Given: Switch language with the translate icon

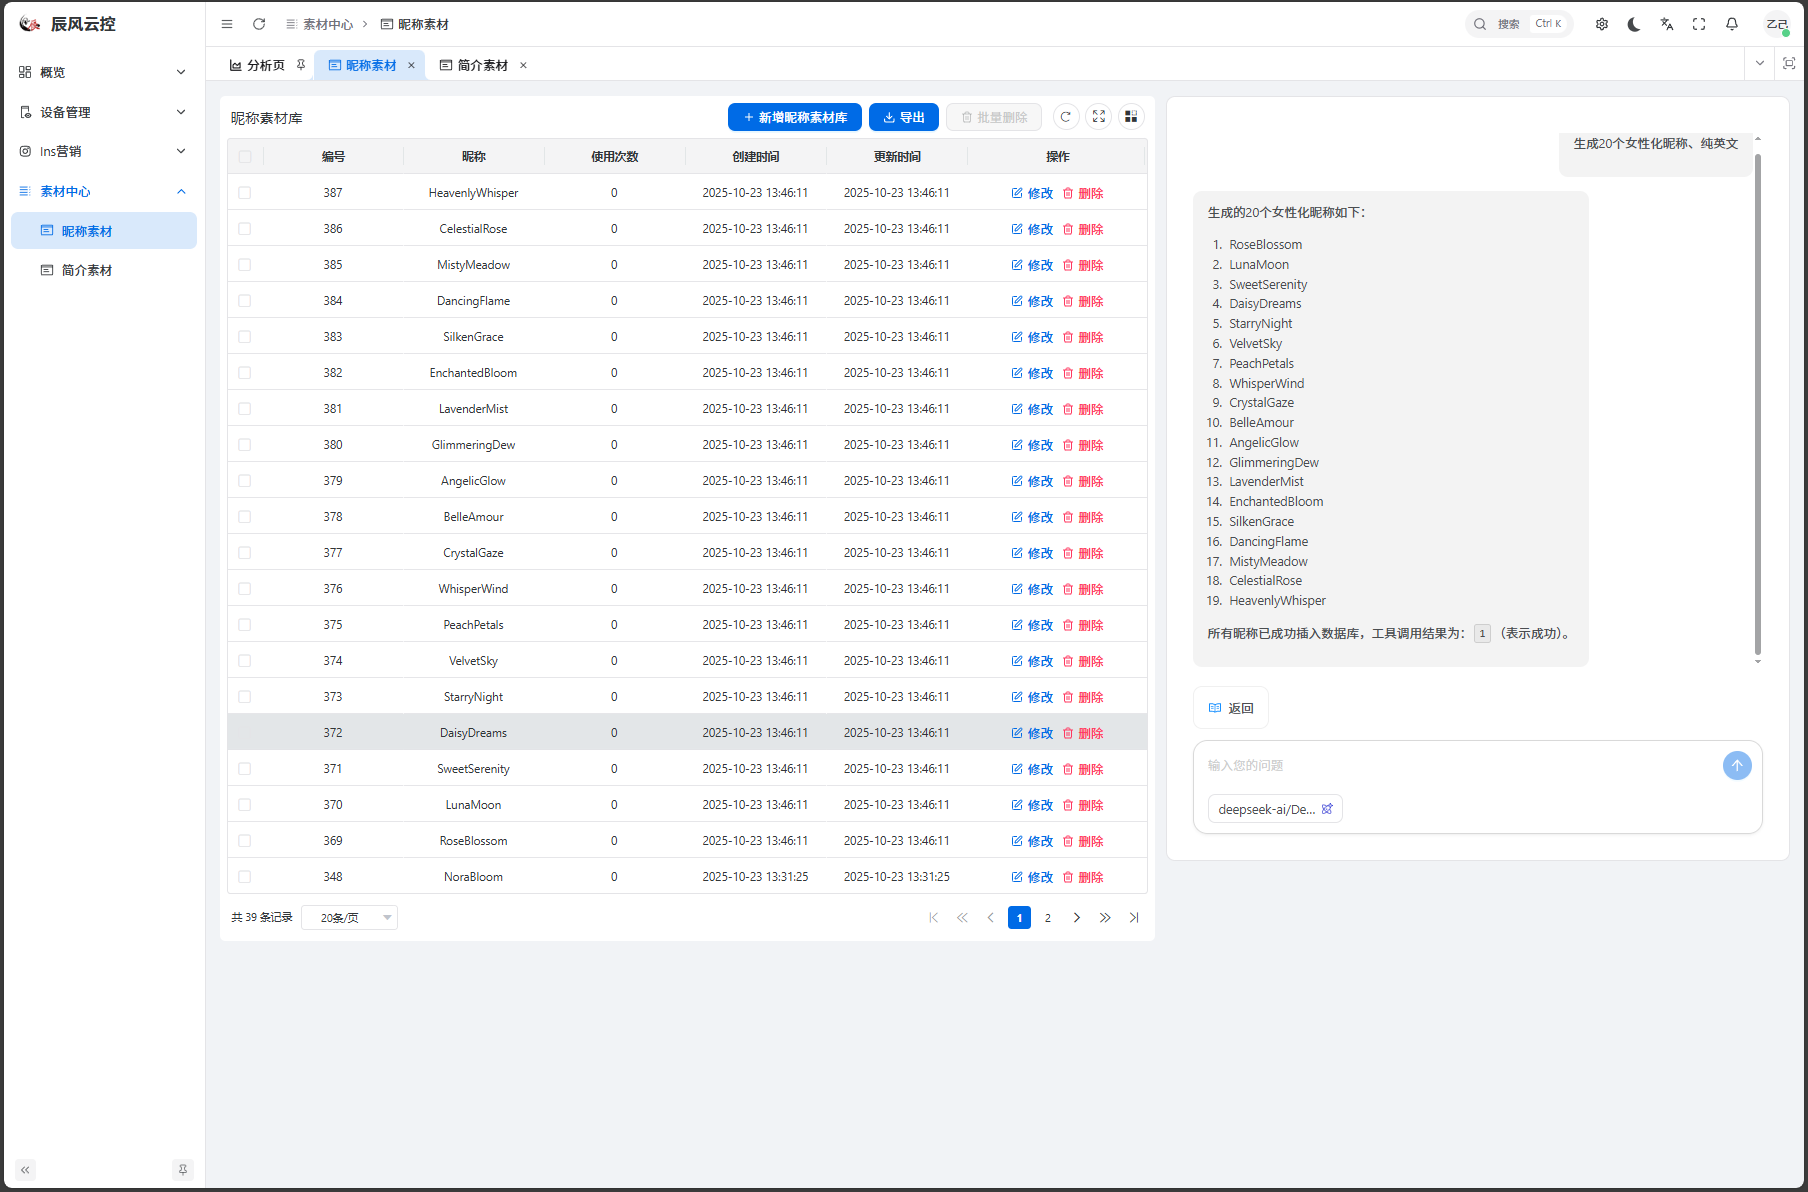Looking at the screenshot, I should tap(1667, 24).
